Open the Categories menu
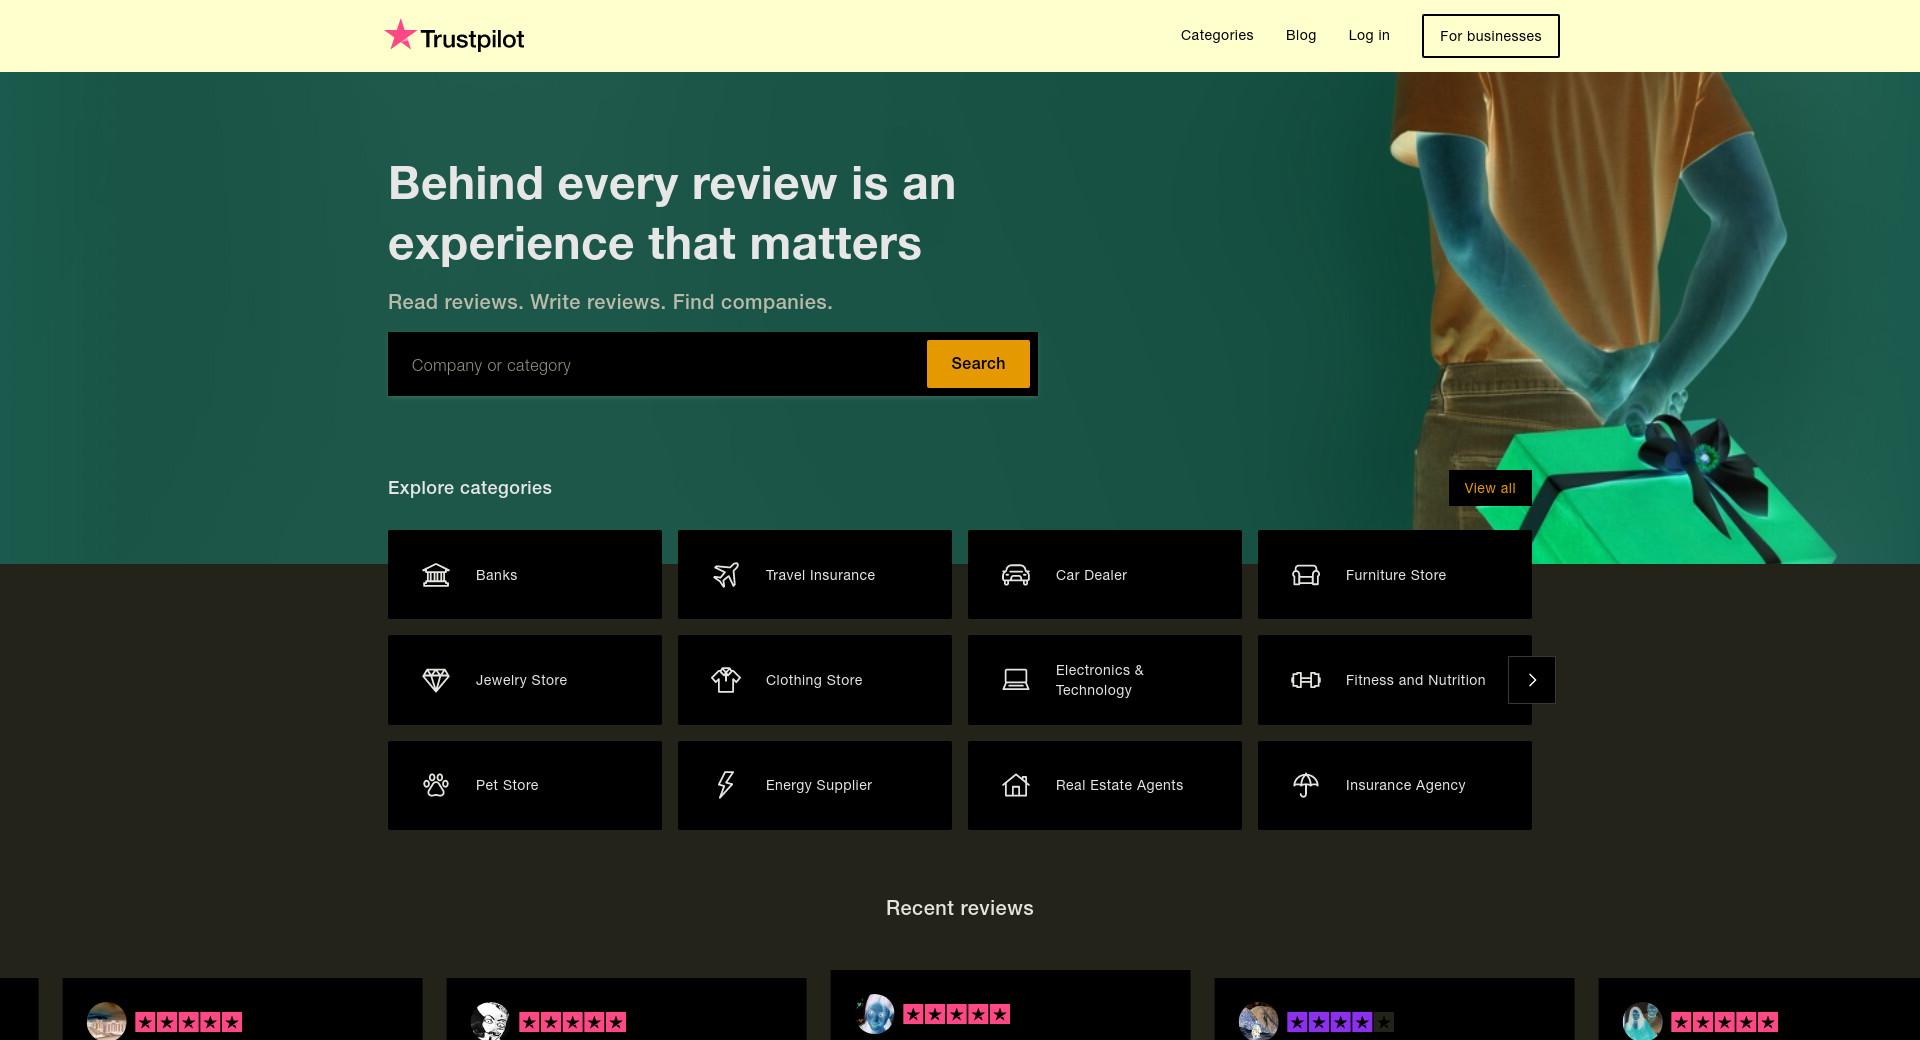Image resolution: width=1920 pixels, height=1040 pixels. tap(1217, 35)
